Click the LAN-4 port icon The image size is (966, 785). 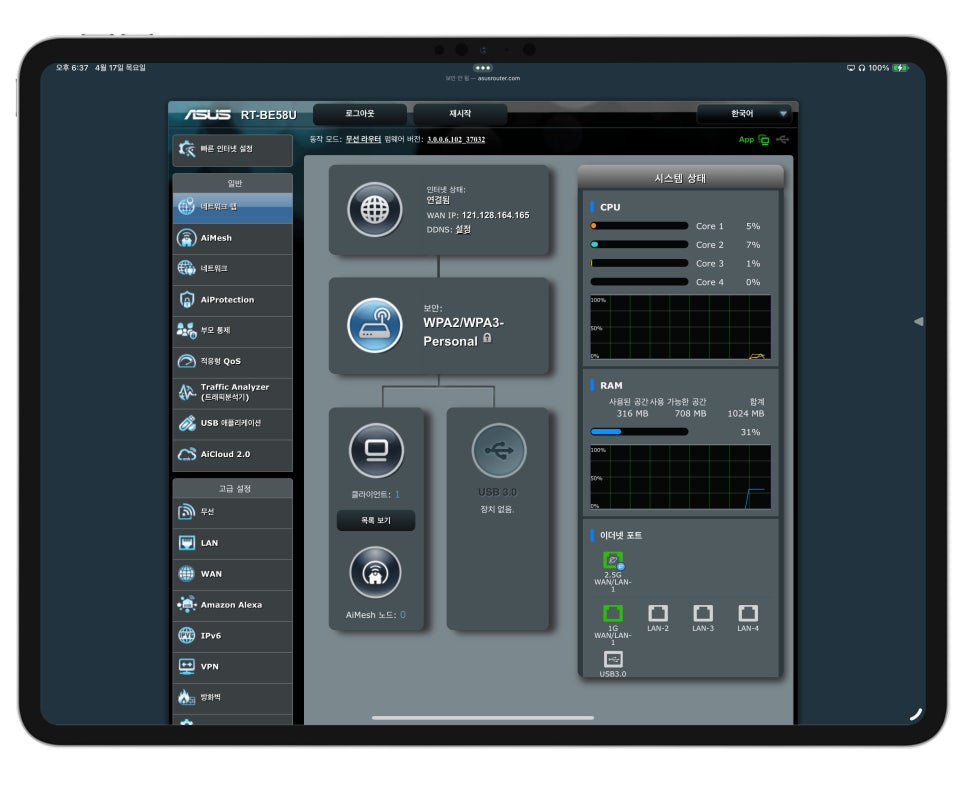(748, 613)
